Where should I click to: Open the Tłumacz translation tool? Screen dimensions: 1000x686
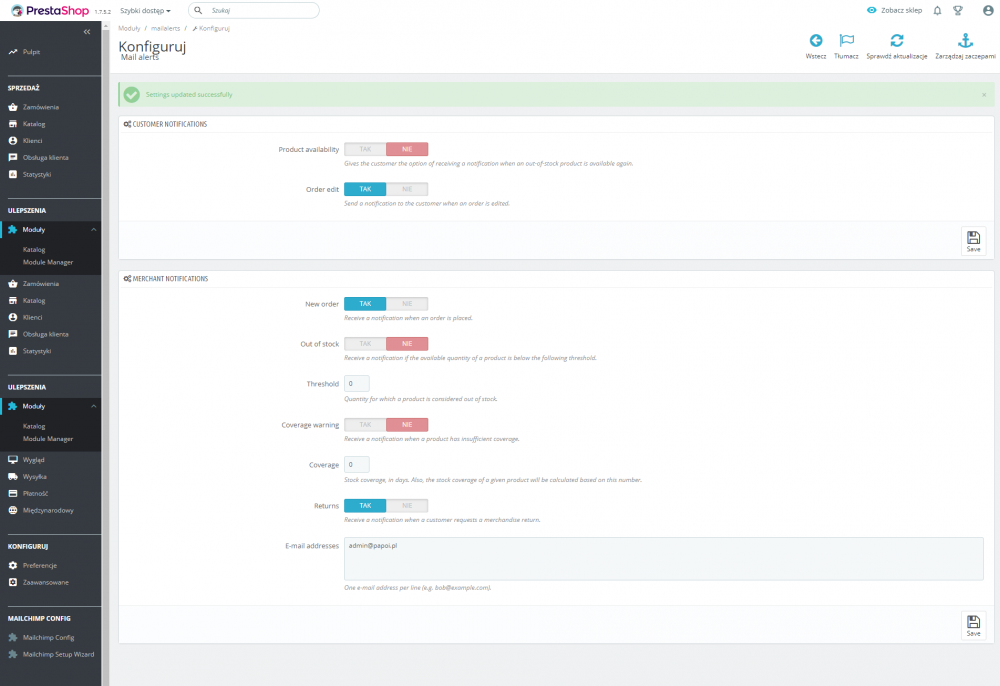[846, 44]
